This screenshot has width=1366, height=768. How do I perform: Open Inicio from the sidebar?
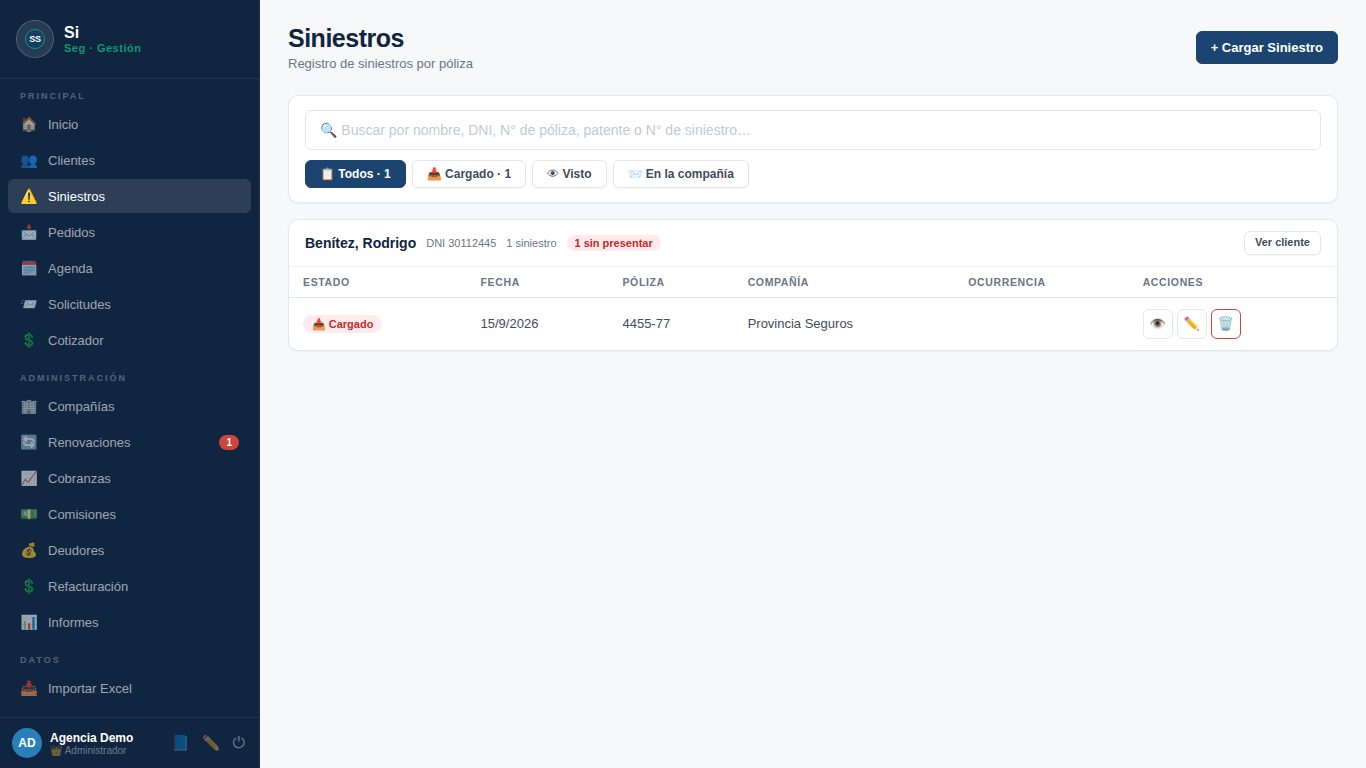pos(129,125)
